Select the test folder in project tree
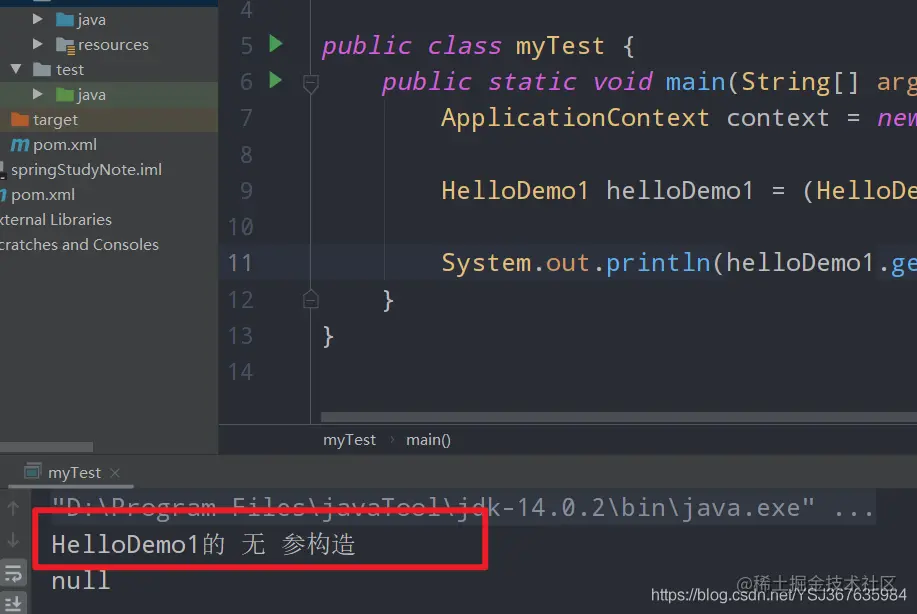This screenshot has width=917, height=614. point(70,70)
